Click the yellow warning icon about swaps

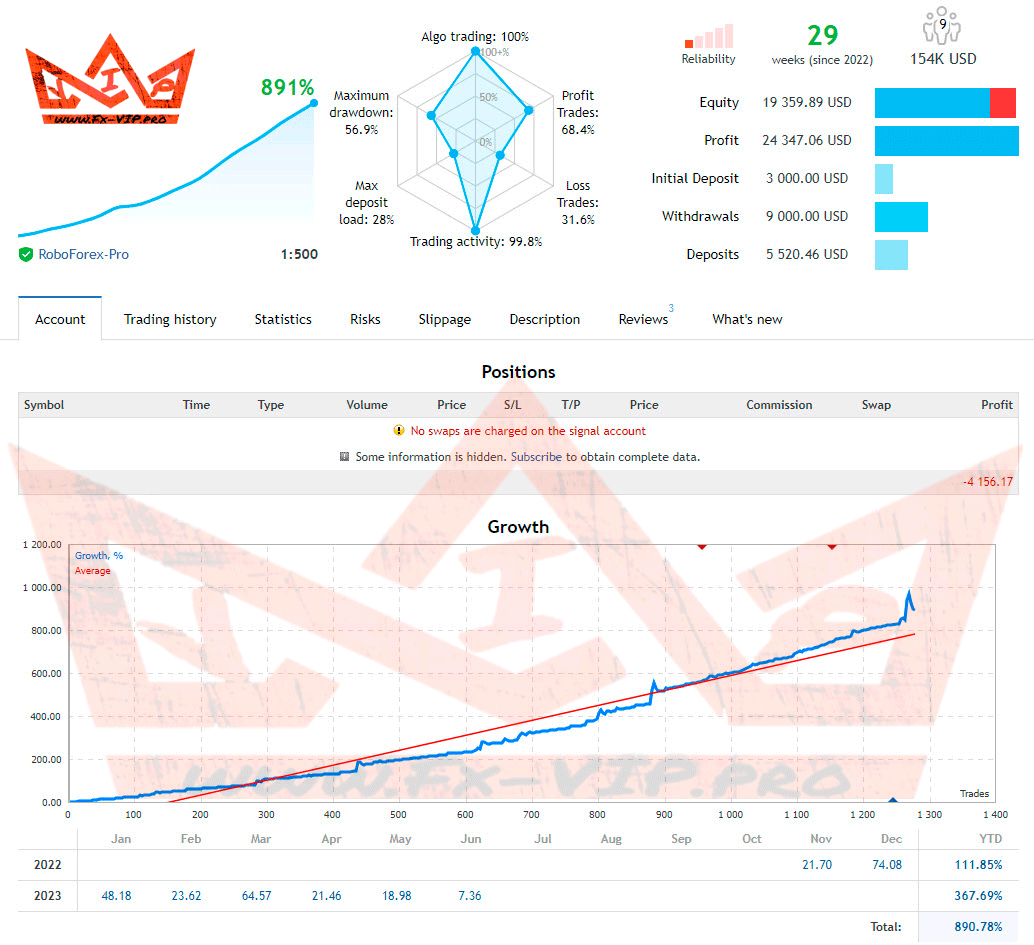tap(399, 431)
